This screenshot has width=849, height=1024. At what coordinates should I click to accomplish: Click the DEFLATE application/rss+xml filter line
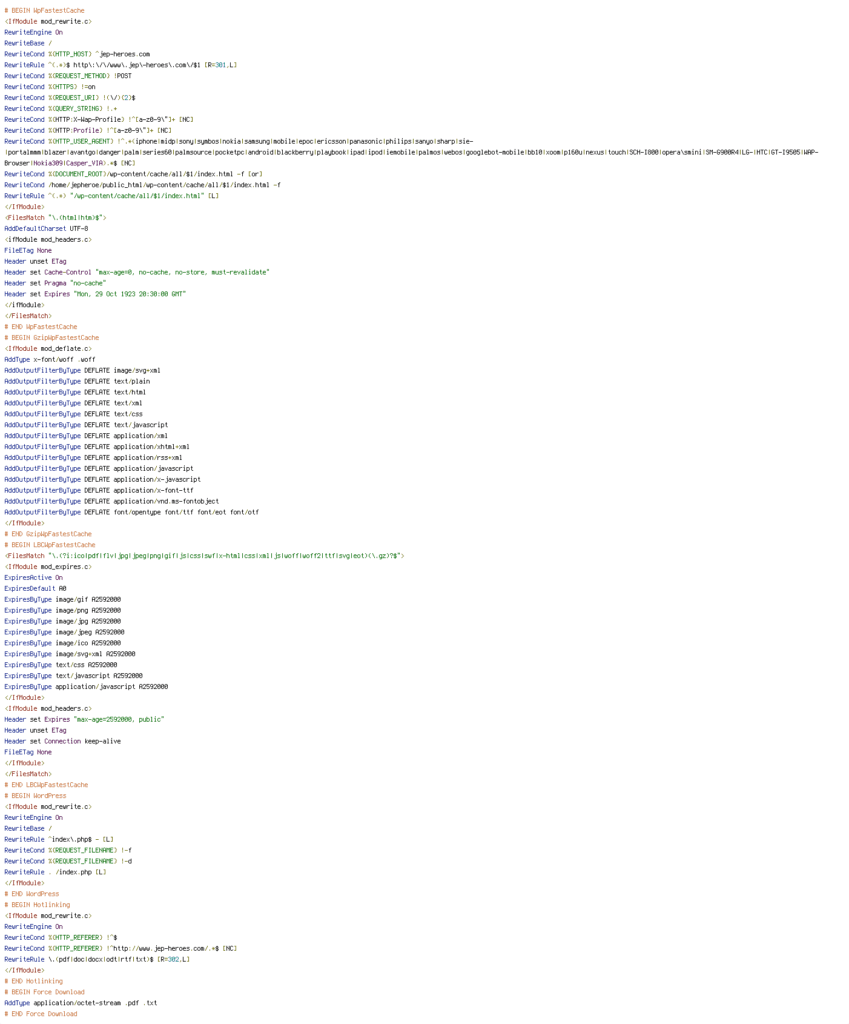coord(93,458)
